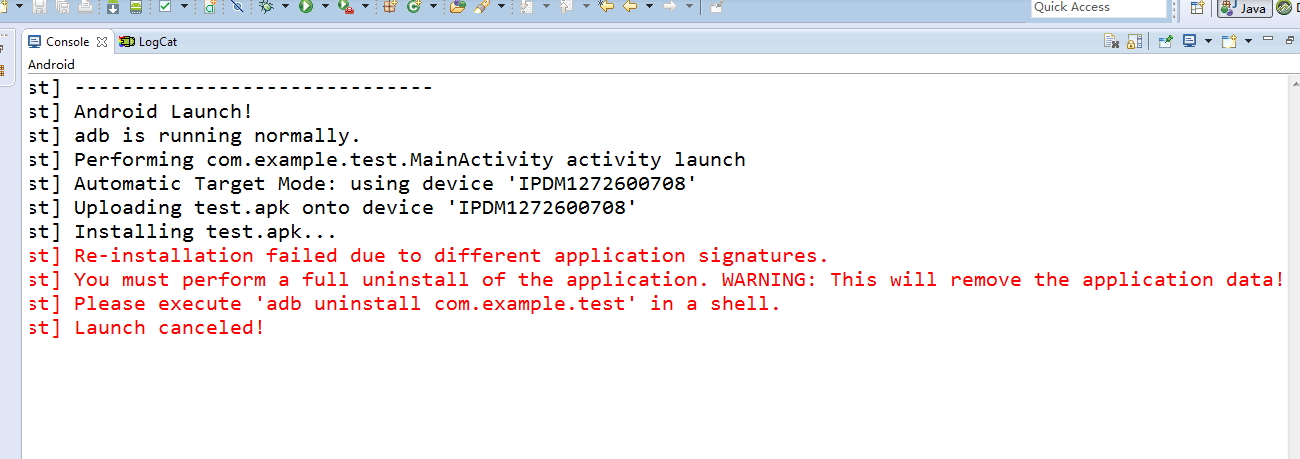Click the 'Installing test.apk...' line
Viewport: 1300px width, 459px height.
coord(205,232)
